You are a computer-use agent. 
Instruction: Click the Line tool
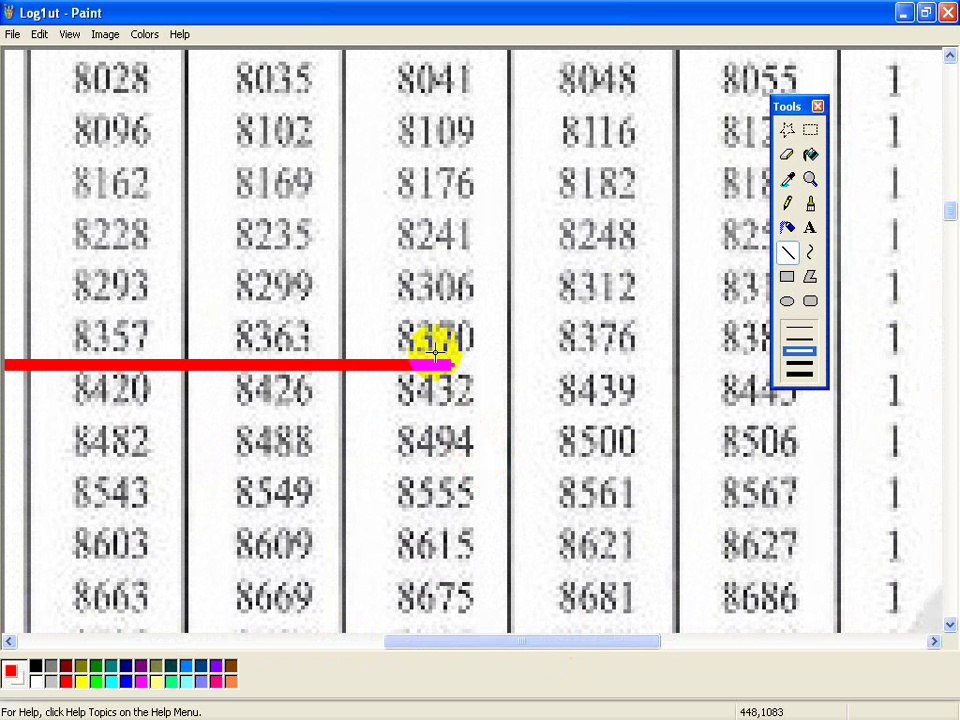click(x=787, y=252)
